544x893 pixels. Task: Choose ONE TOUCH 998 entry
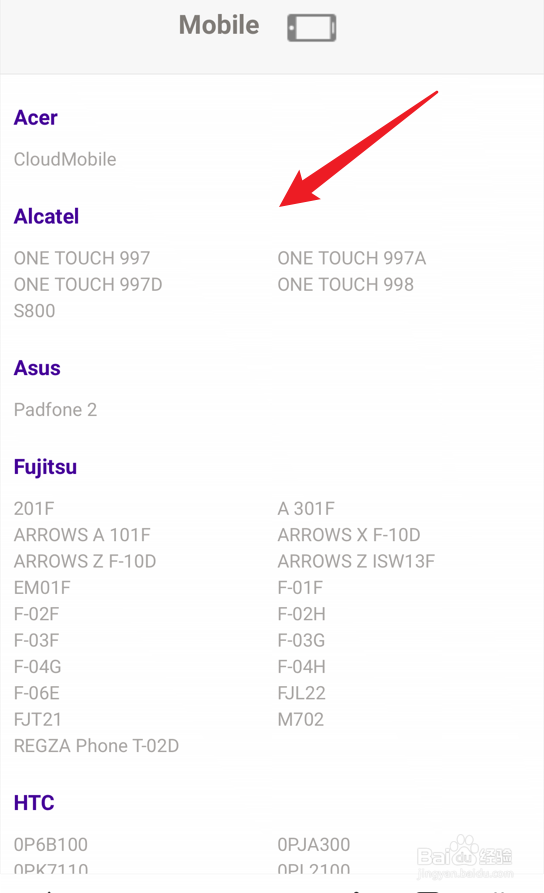tap(346, 284)
